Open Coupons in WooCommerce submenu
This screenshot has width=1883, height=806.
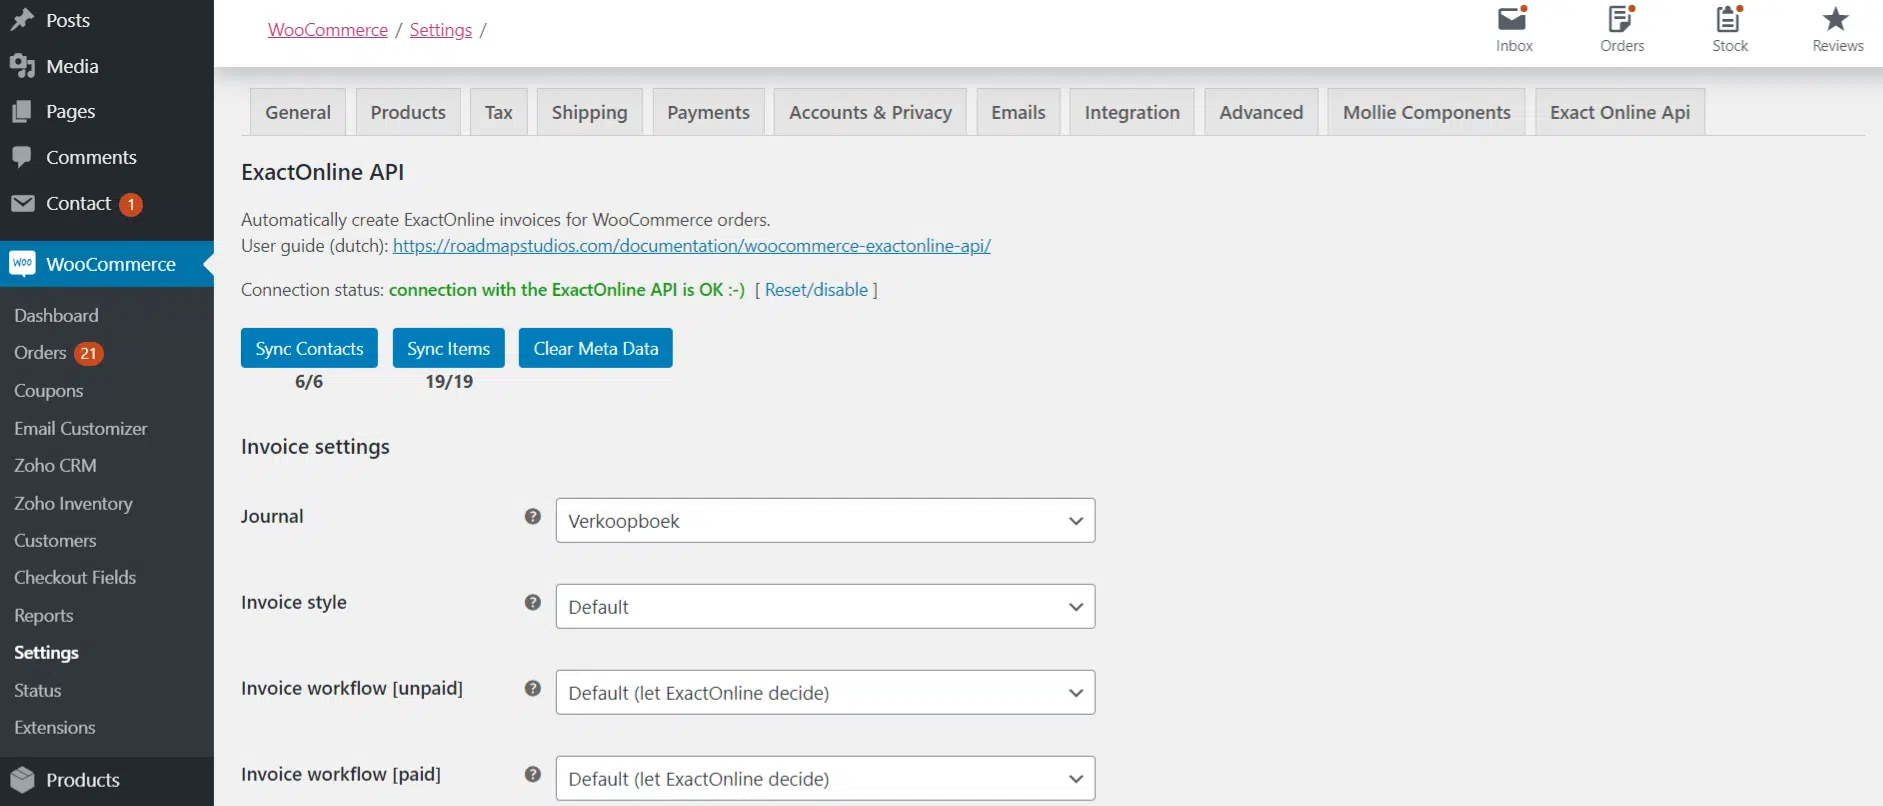(x=48, y=391)
